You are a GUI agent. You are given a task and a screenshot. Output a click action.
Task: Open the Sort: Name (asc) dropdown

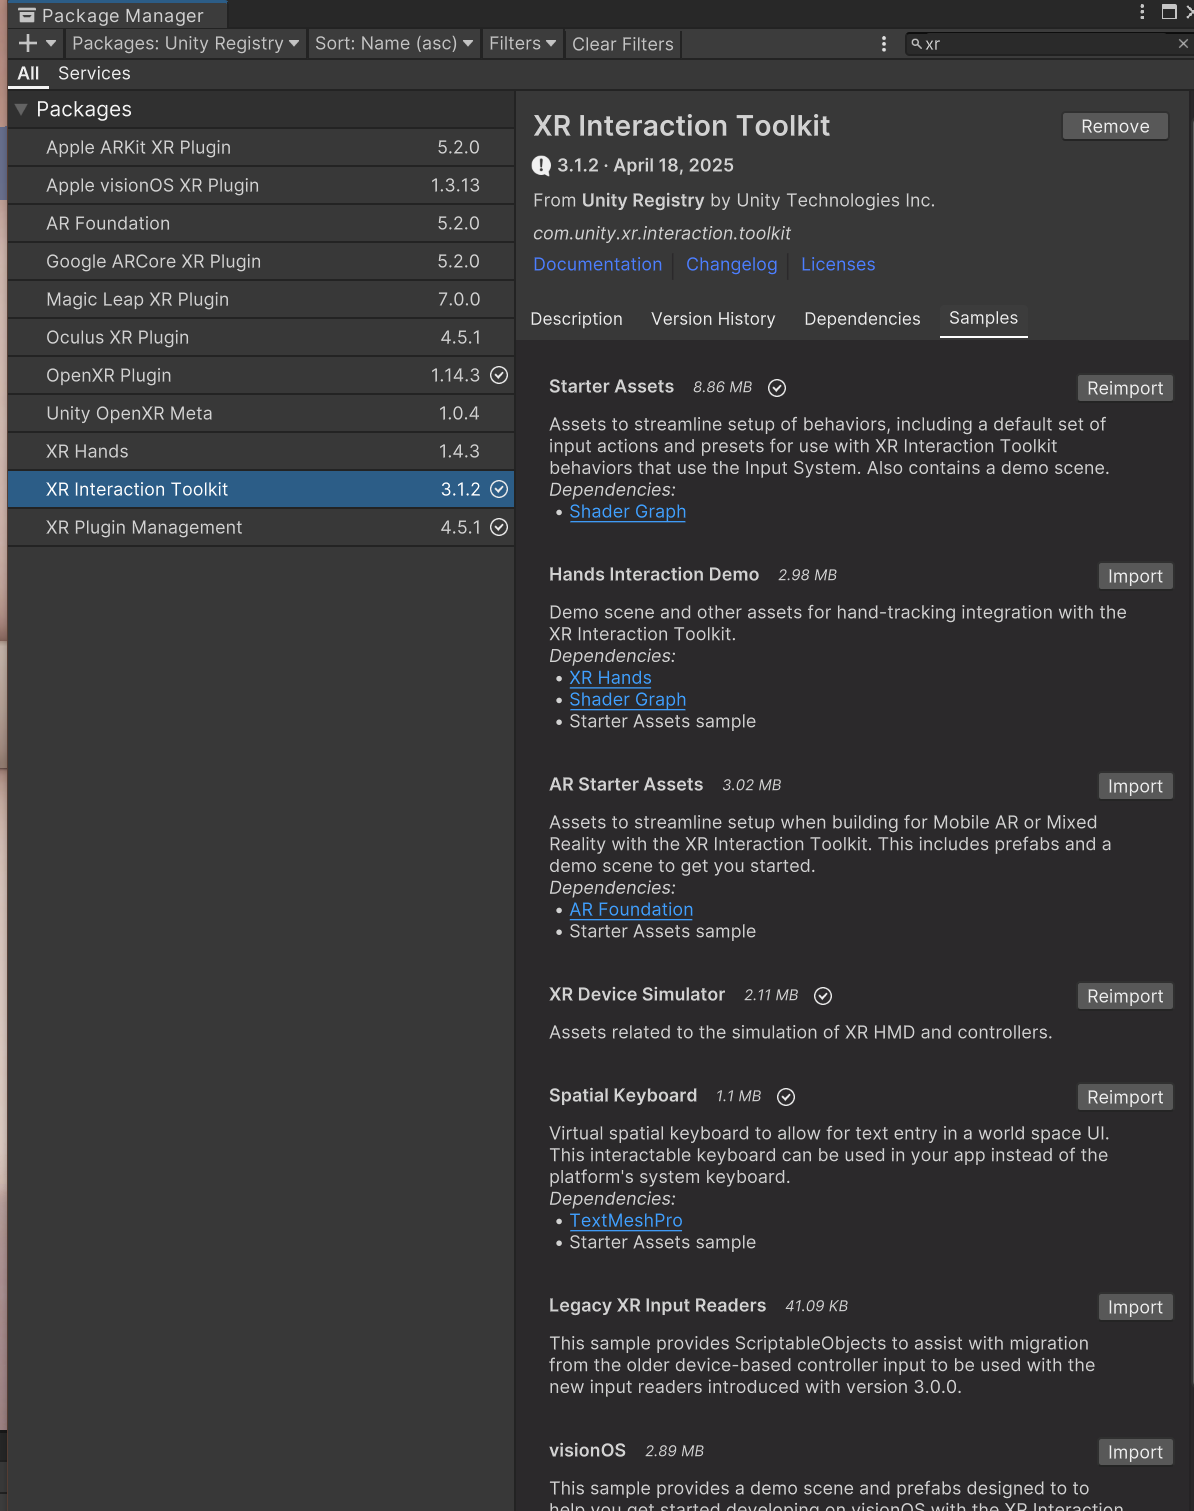tap(394, 43)
